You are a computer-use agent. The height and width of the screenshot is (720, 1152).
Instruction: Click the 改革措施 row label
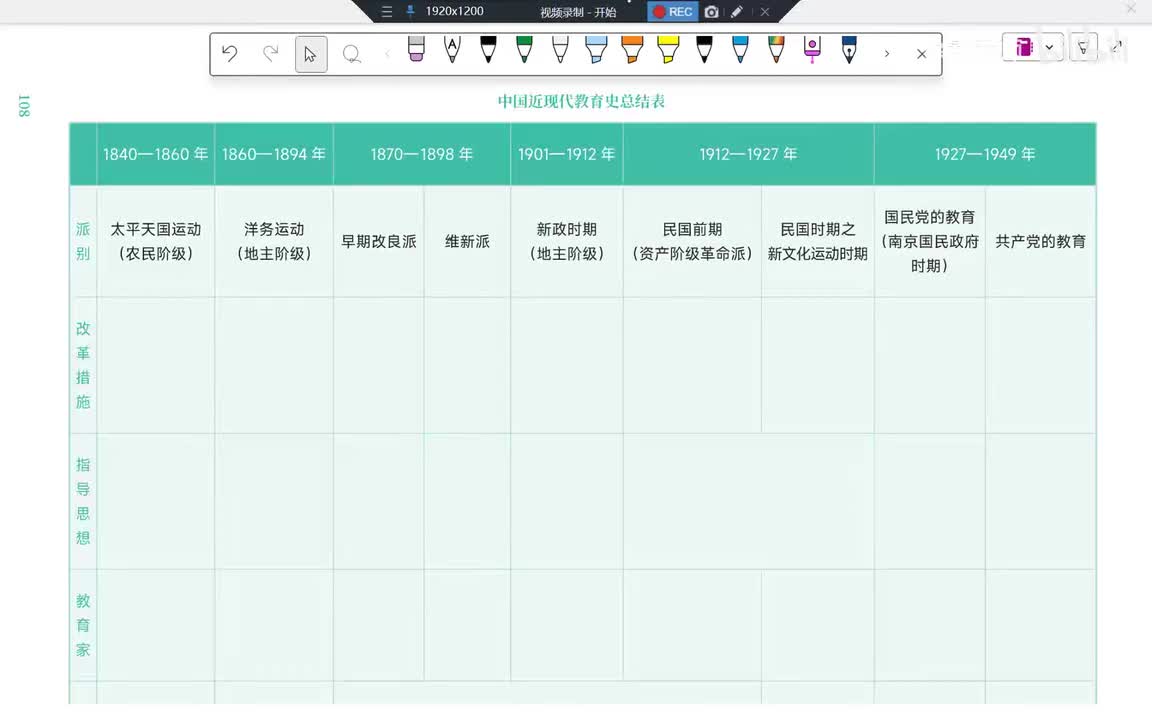click(83, 365)
